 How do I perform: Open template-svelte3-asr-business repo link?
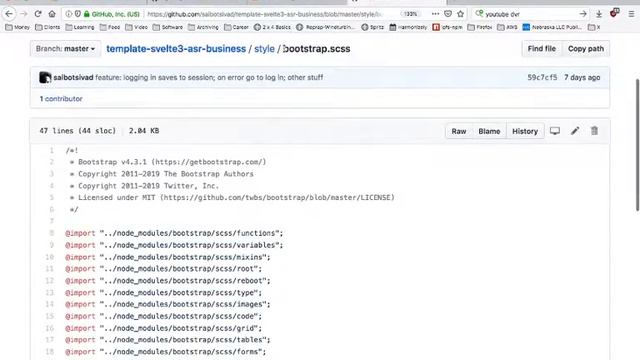click(176, 49)
